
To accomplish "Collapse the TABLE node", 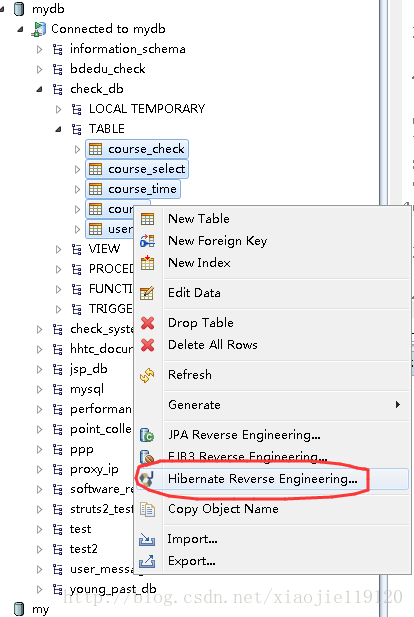I will pos(58,129).
